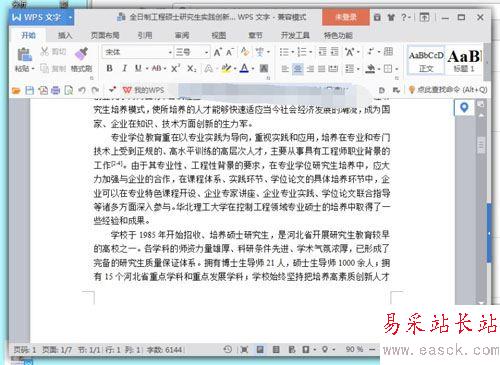The width and height of the screenshot is (500, 365).
Task: Open the 特色功能 ribbon tab
Action: [x=338, y=35]
